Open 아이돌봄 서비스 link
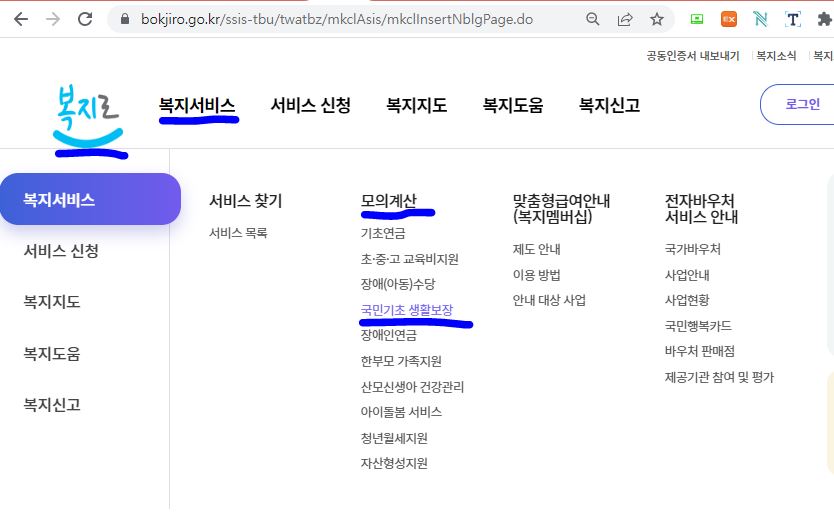Screen dimensions: 834x512 (x=401, y=412)
